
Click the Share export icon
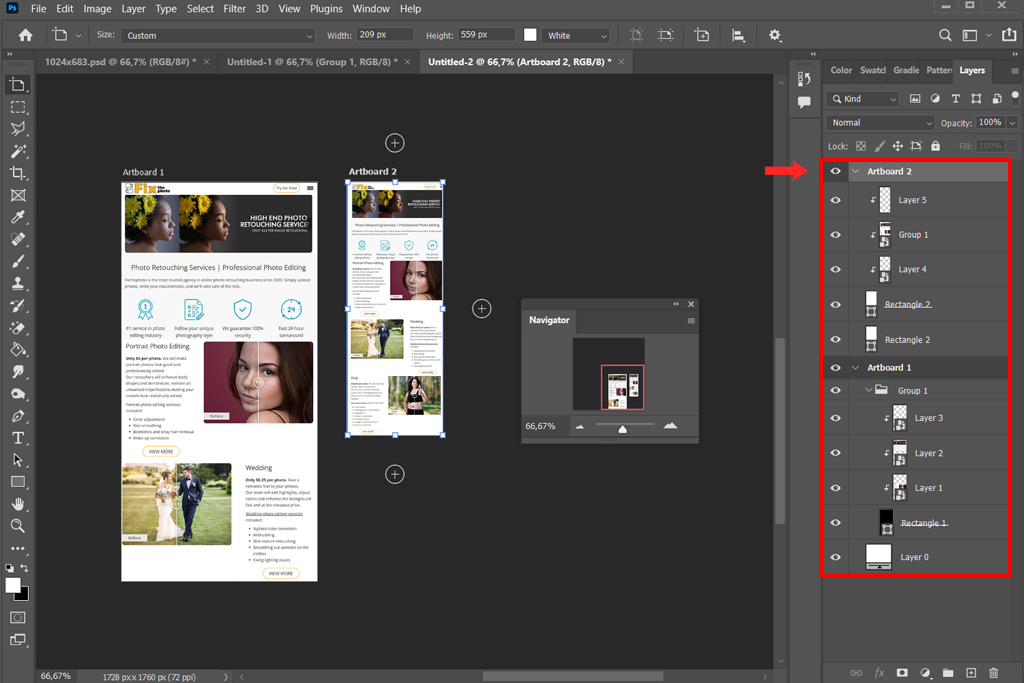click(1009, 35)
